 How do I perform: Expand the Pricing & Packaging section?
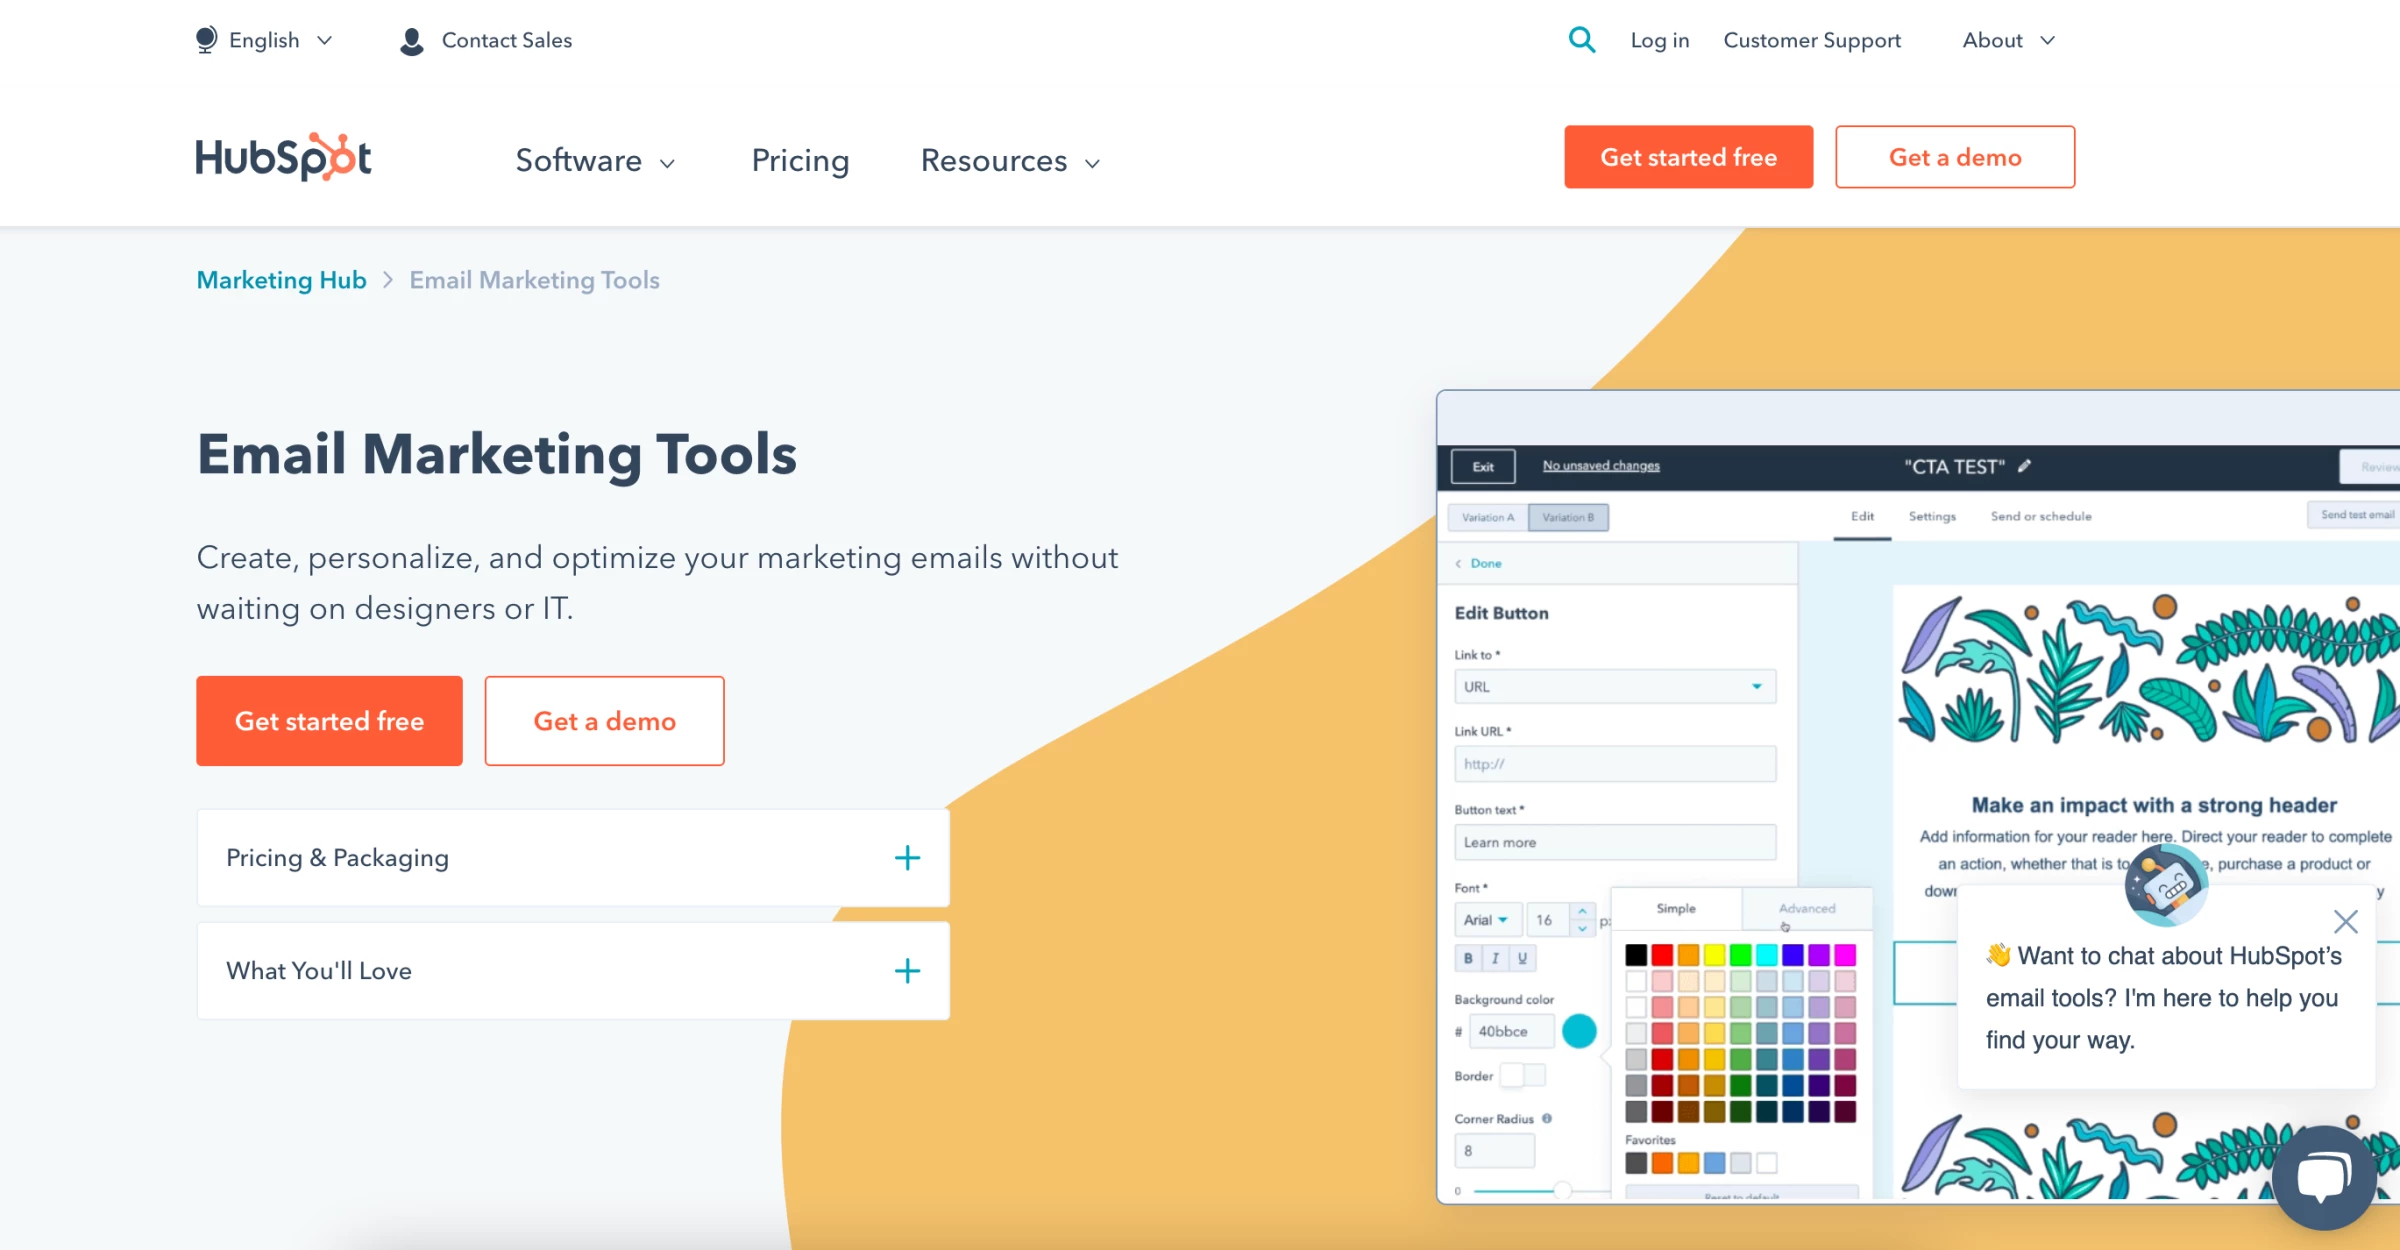pyautogui.click(x=573, y=858)
